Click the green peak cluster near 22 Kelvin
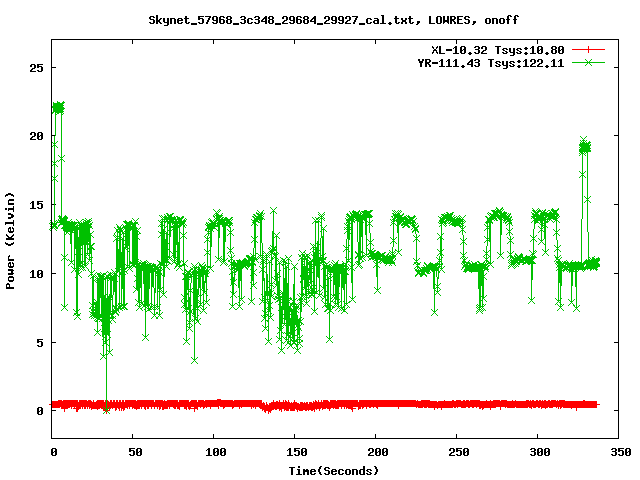 coord(58,108)
